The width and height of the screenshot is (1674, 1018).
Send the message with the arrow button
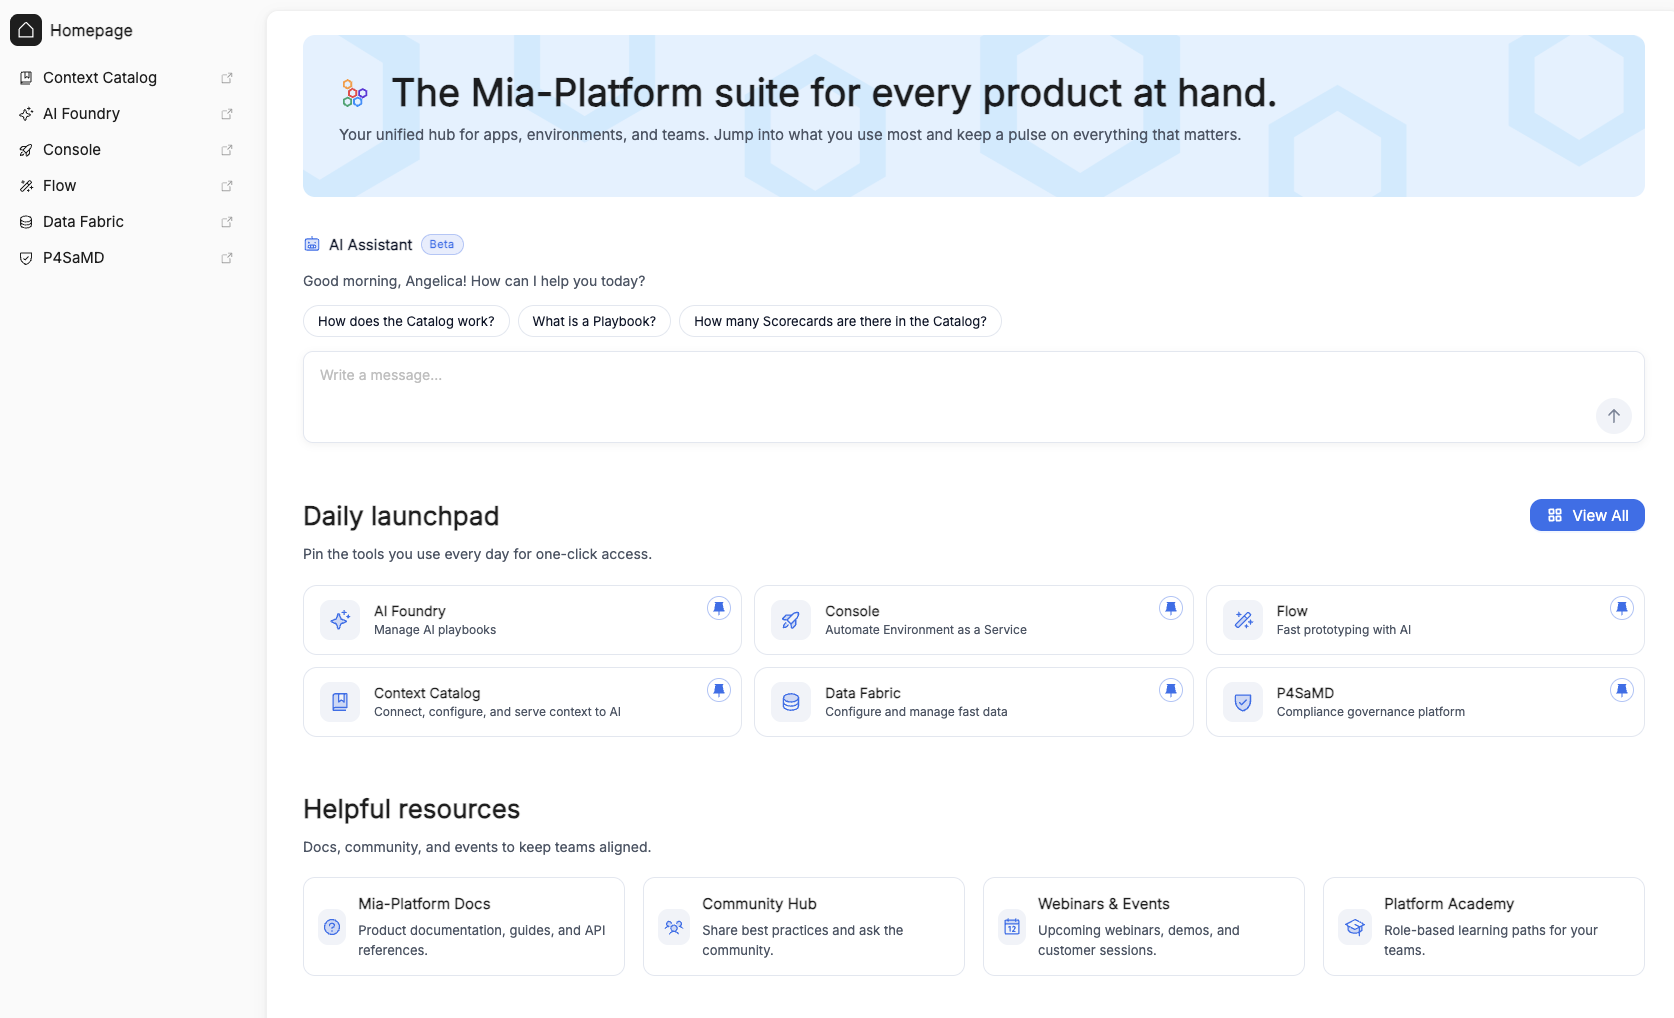[x=1614, y=416]
